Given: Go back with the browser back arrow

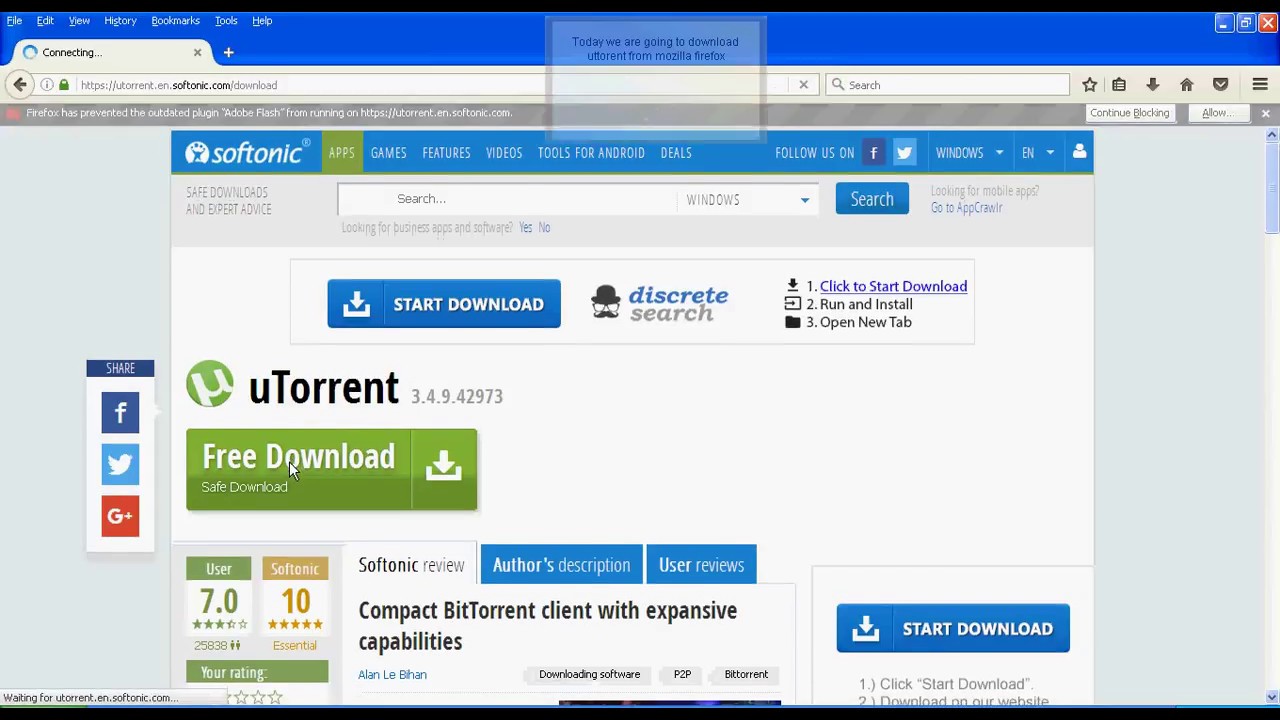Looking at the screenshot, I should point(20,85).
